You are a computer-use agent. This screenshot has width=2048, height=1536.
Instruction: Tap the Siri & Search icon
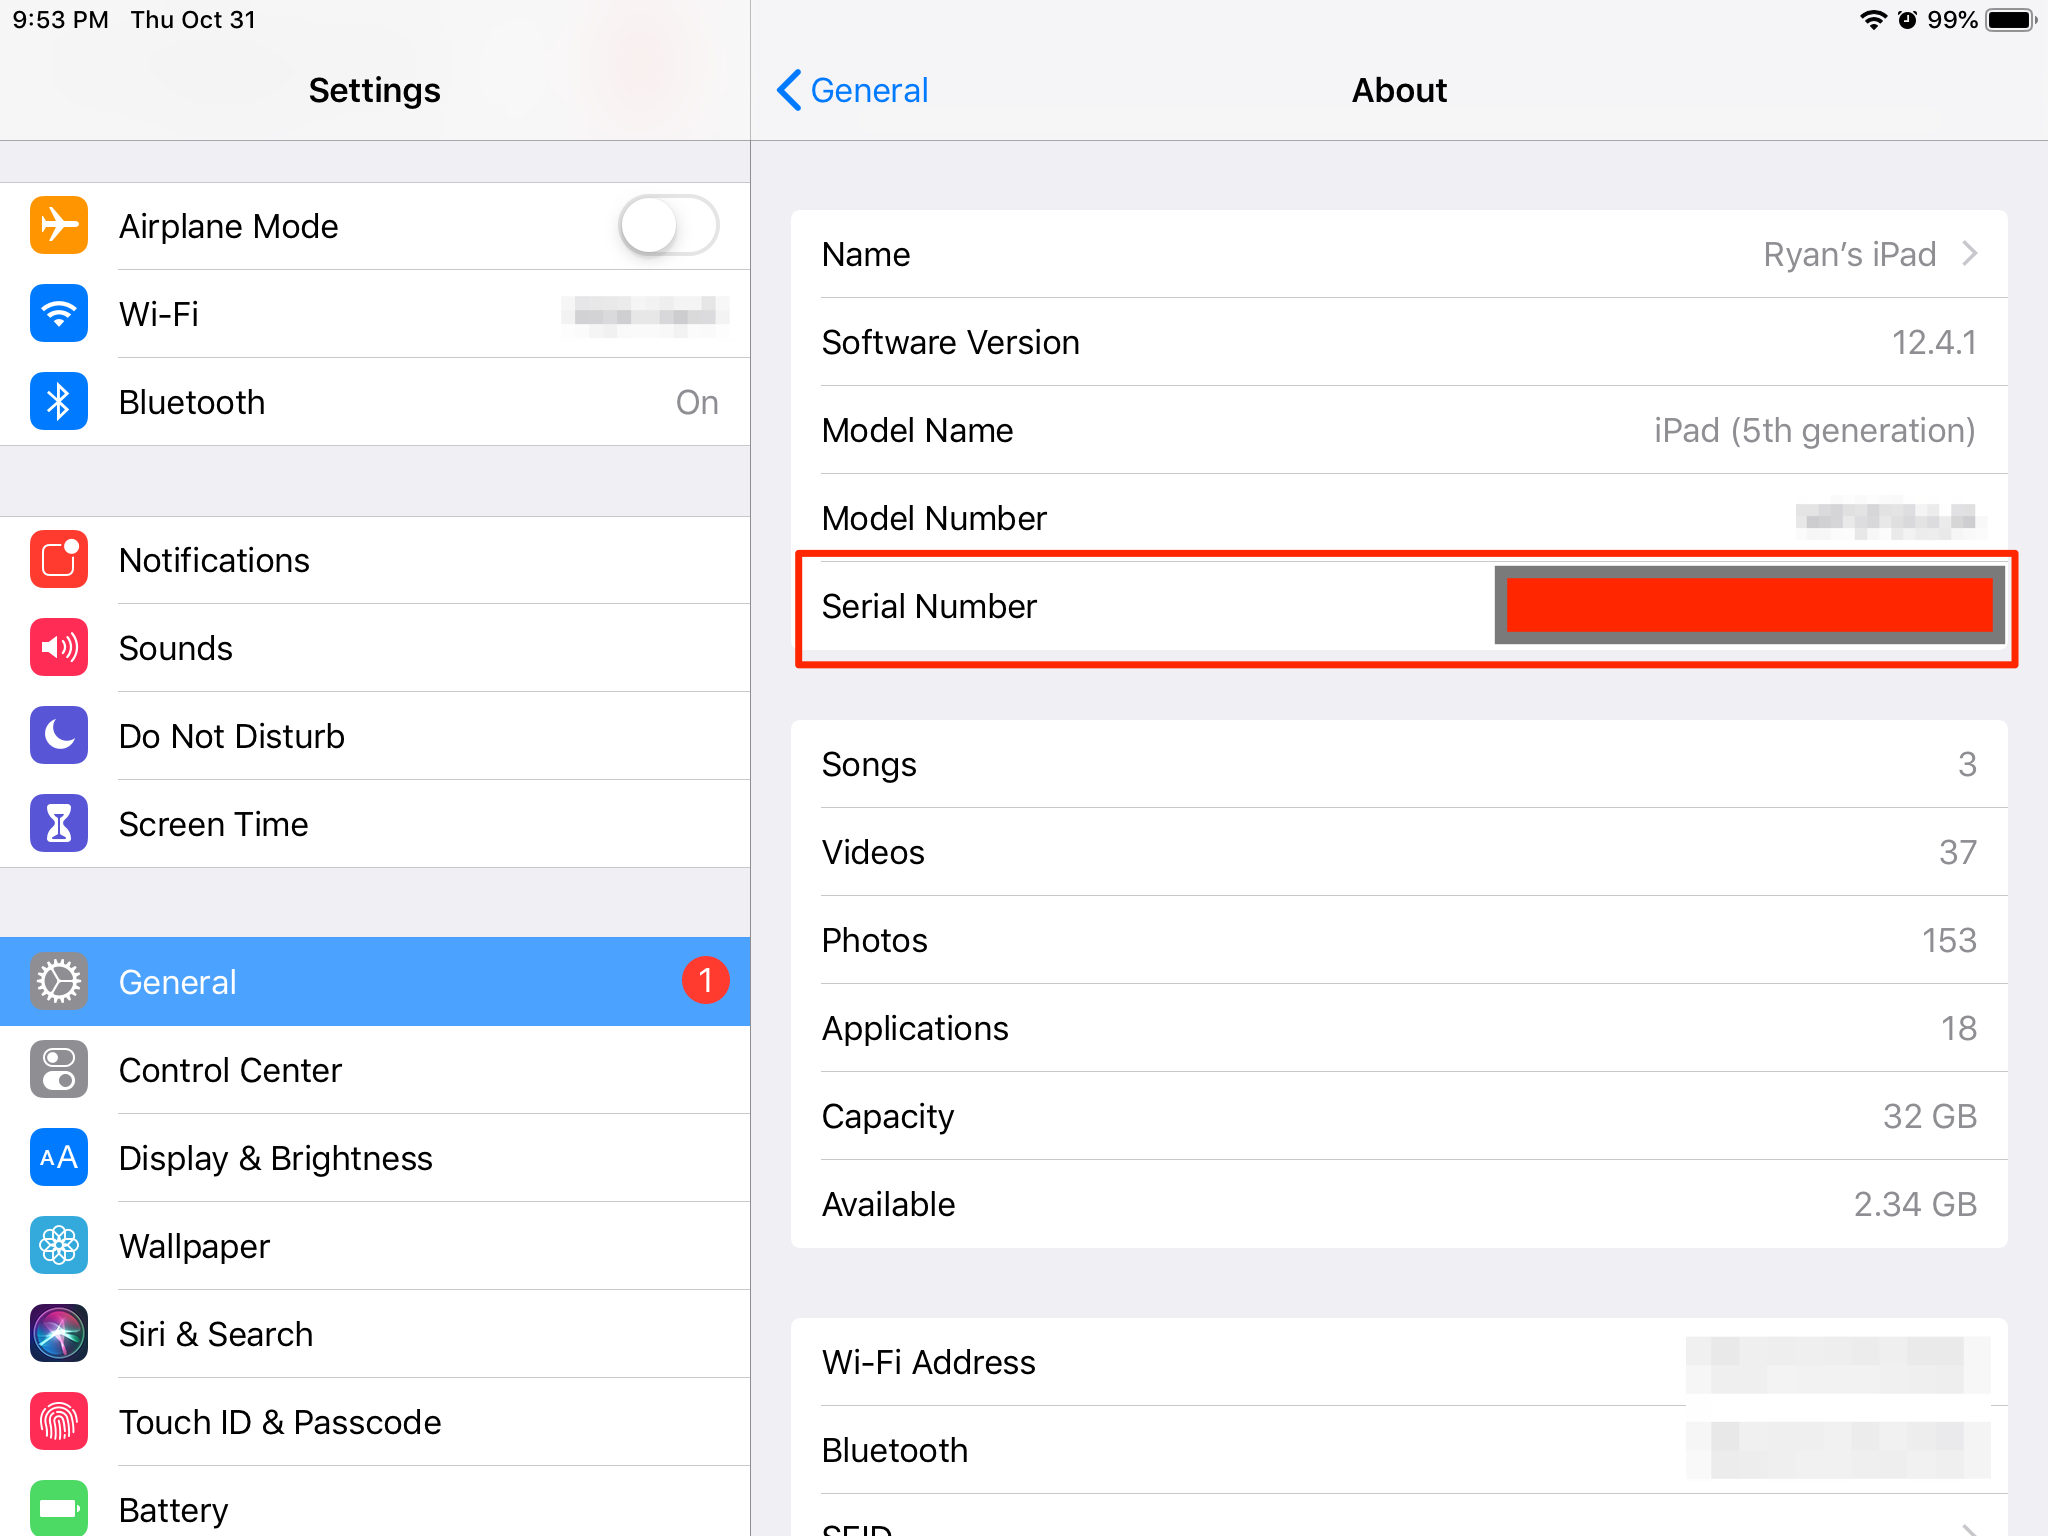pos(59,1334)
